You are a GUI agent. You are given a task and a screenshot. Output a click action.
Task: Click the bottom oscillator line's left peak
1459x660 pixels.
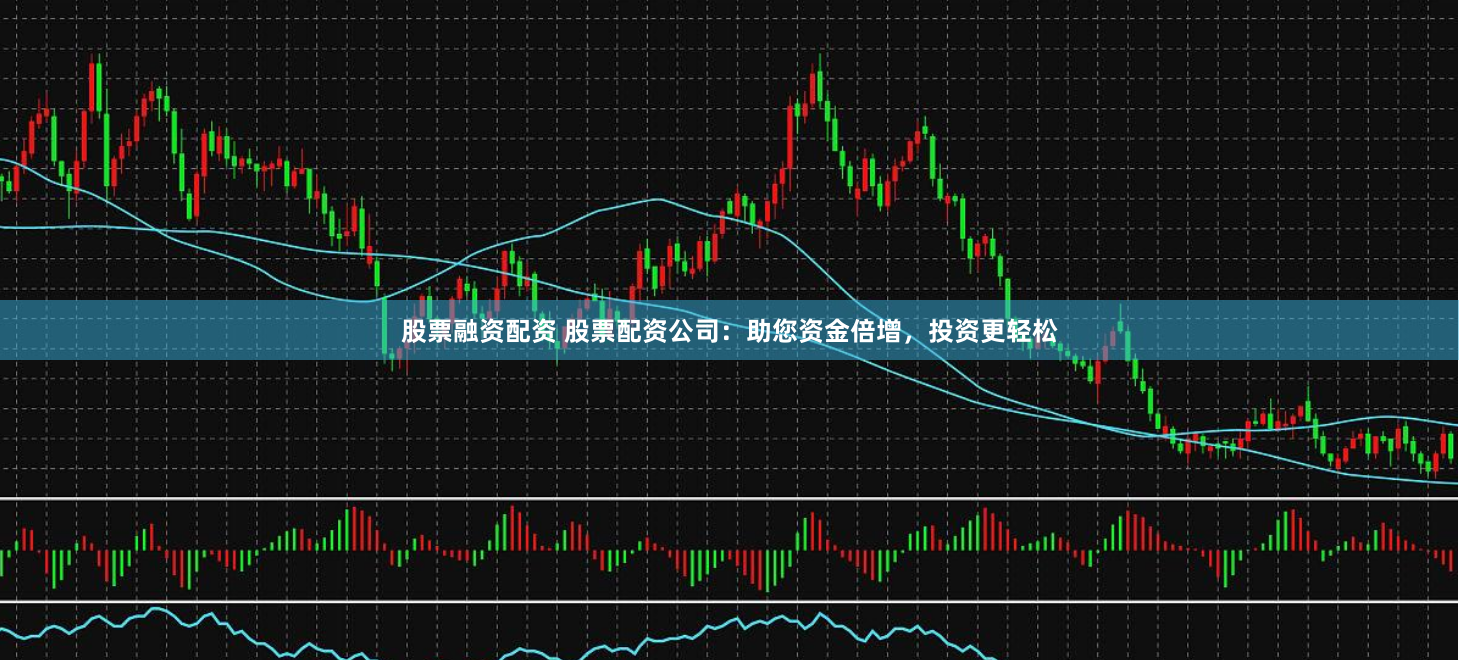click(x=155, y=609)
